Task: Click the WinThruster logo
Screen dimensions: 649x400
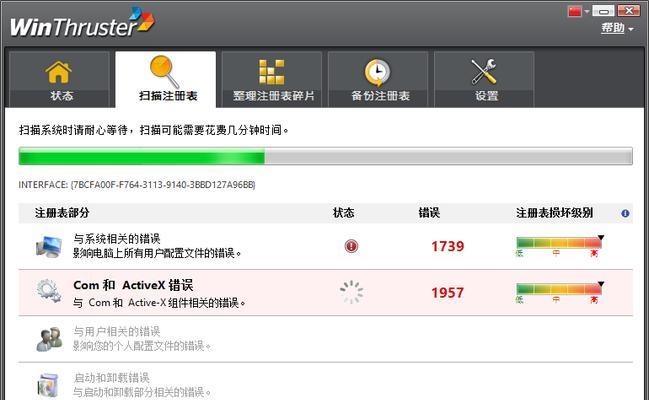Action: click(82, 23)
